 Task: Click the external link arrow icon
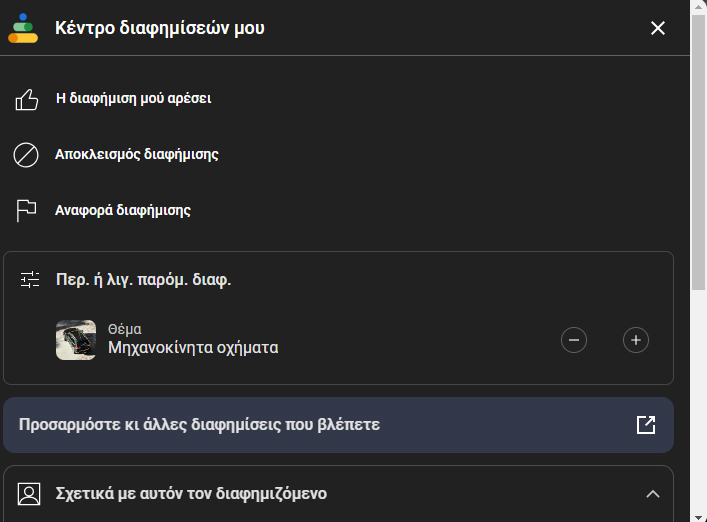pos(646,425)
